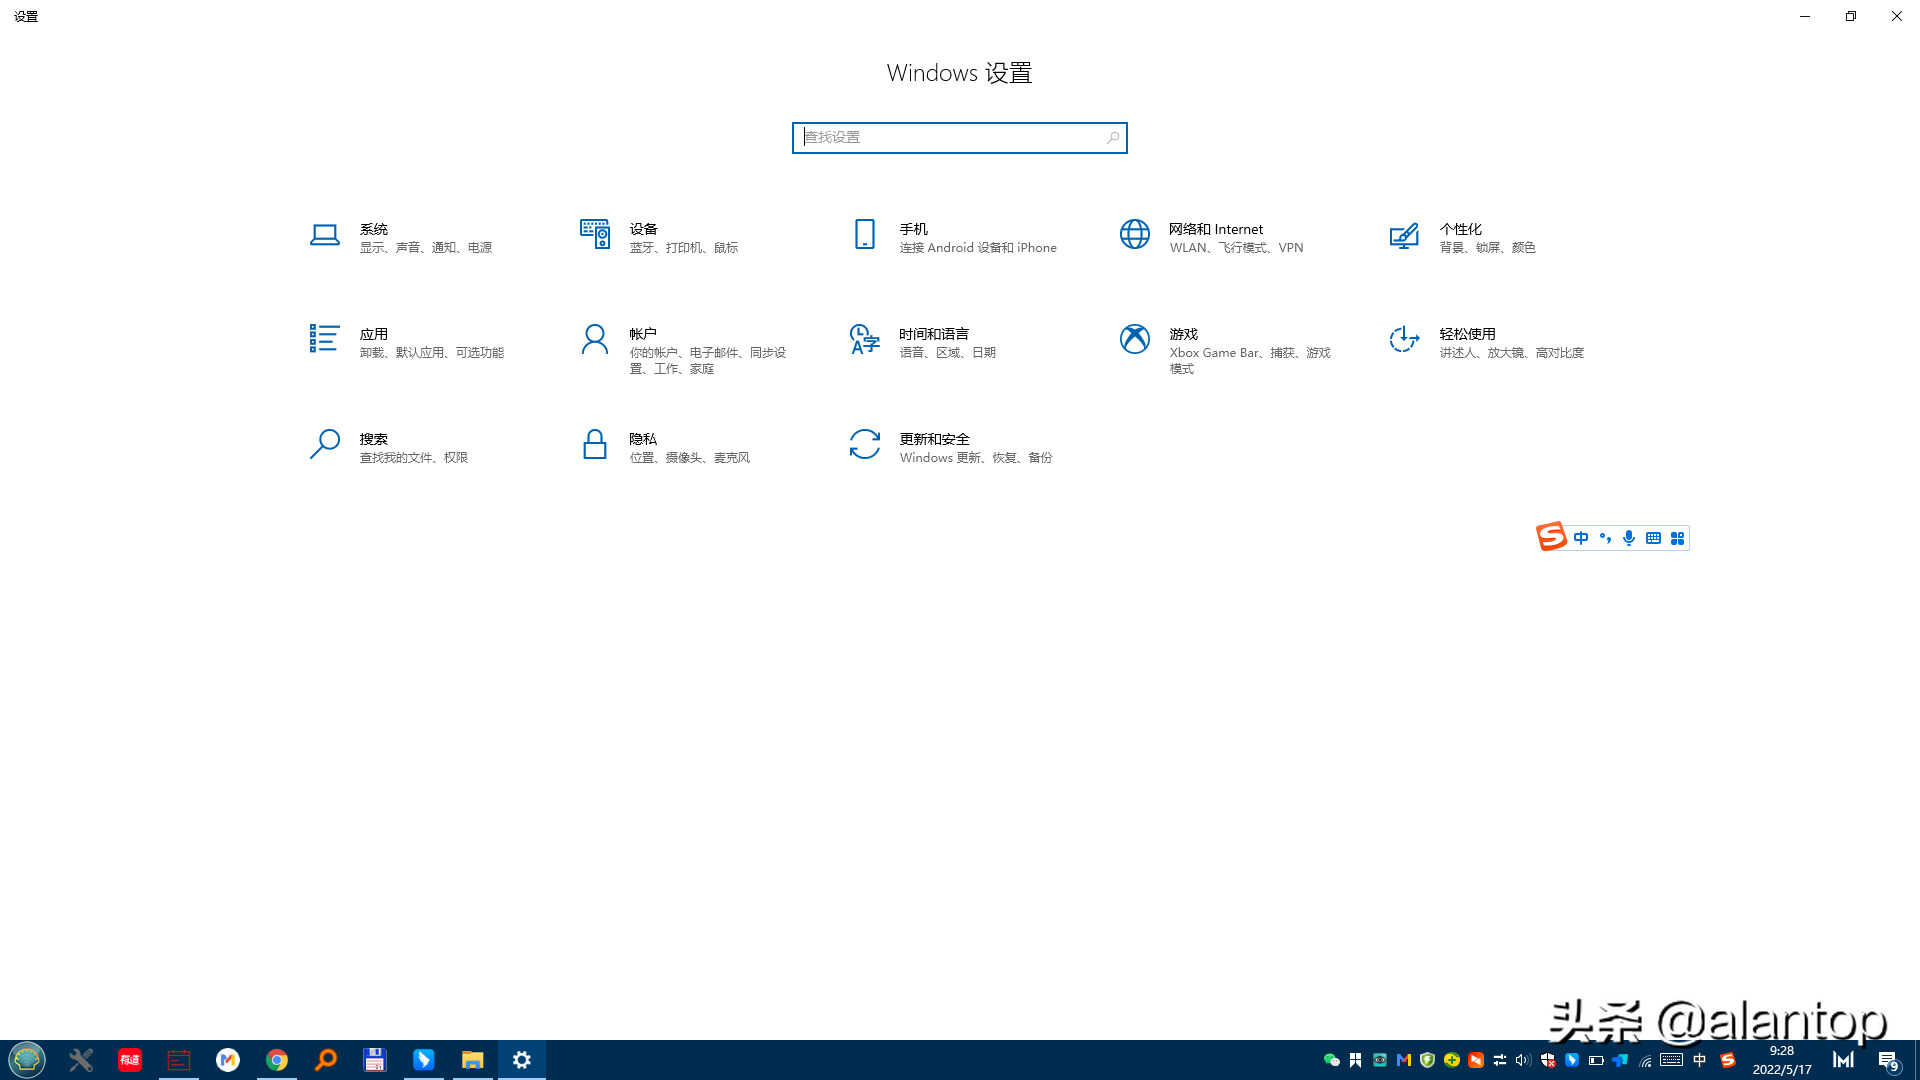Click the white M icon beside the clock
Image resolution: width=1920 pixels, height=1080 pixels.
coord(1843,1060)
